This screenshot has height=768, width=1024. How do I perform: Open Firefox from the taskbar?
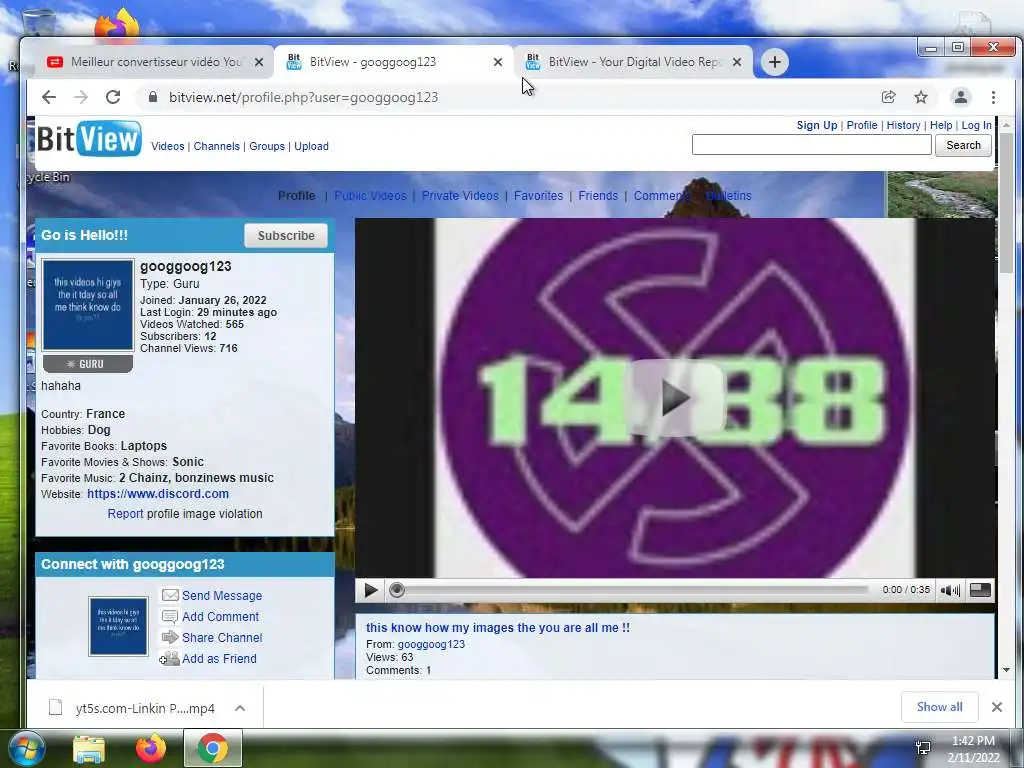[151, 748]
